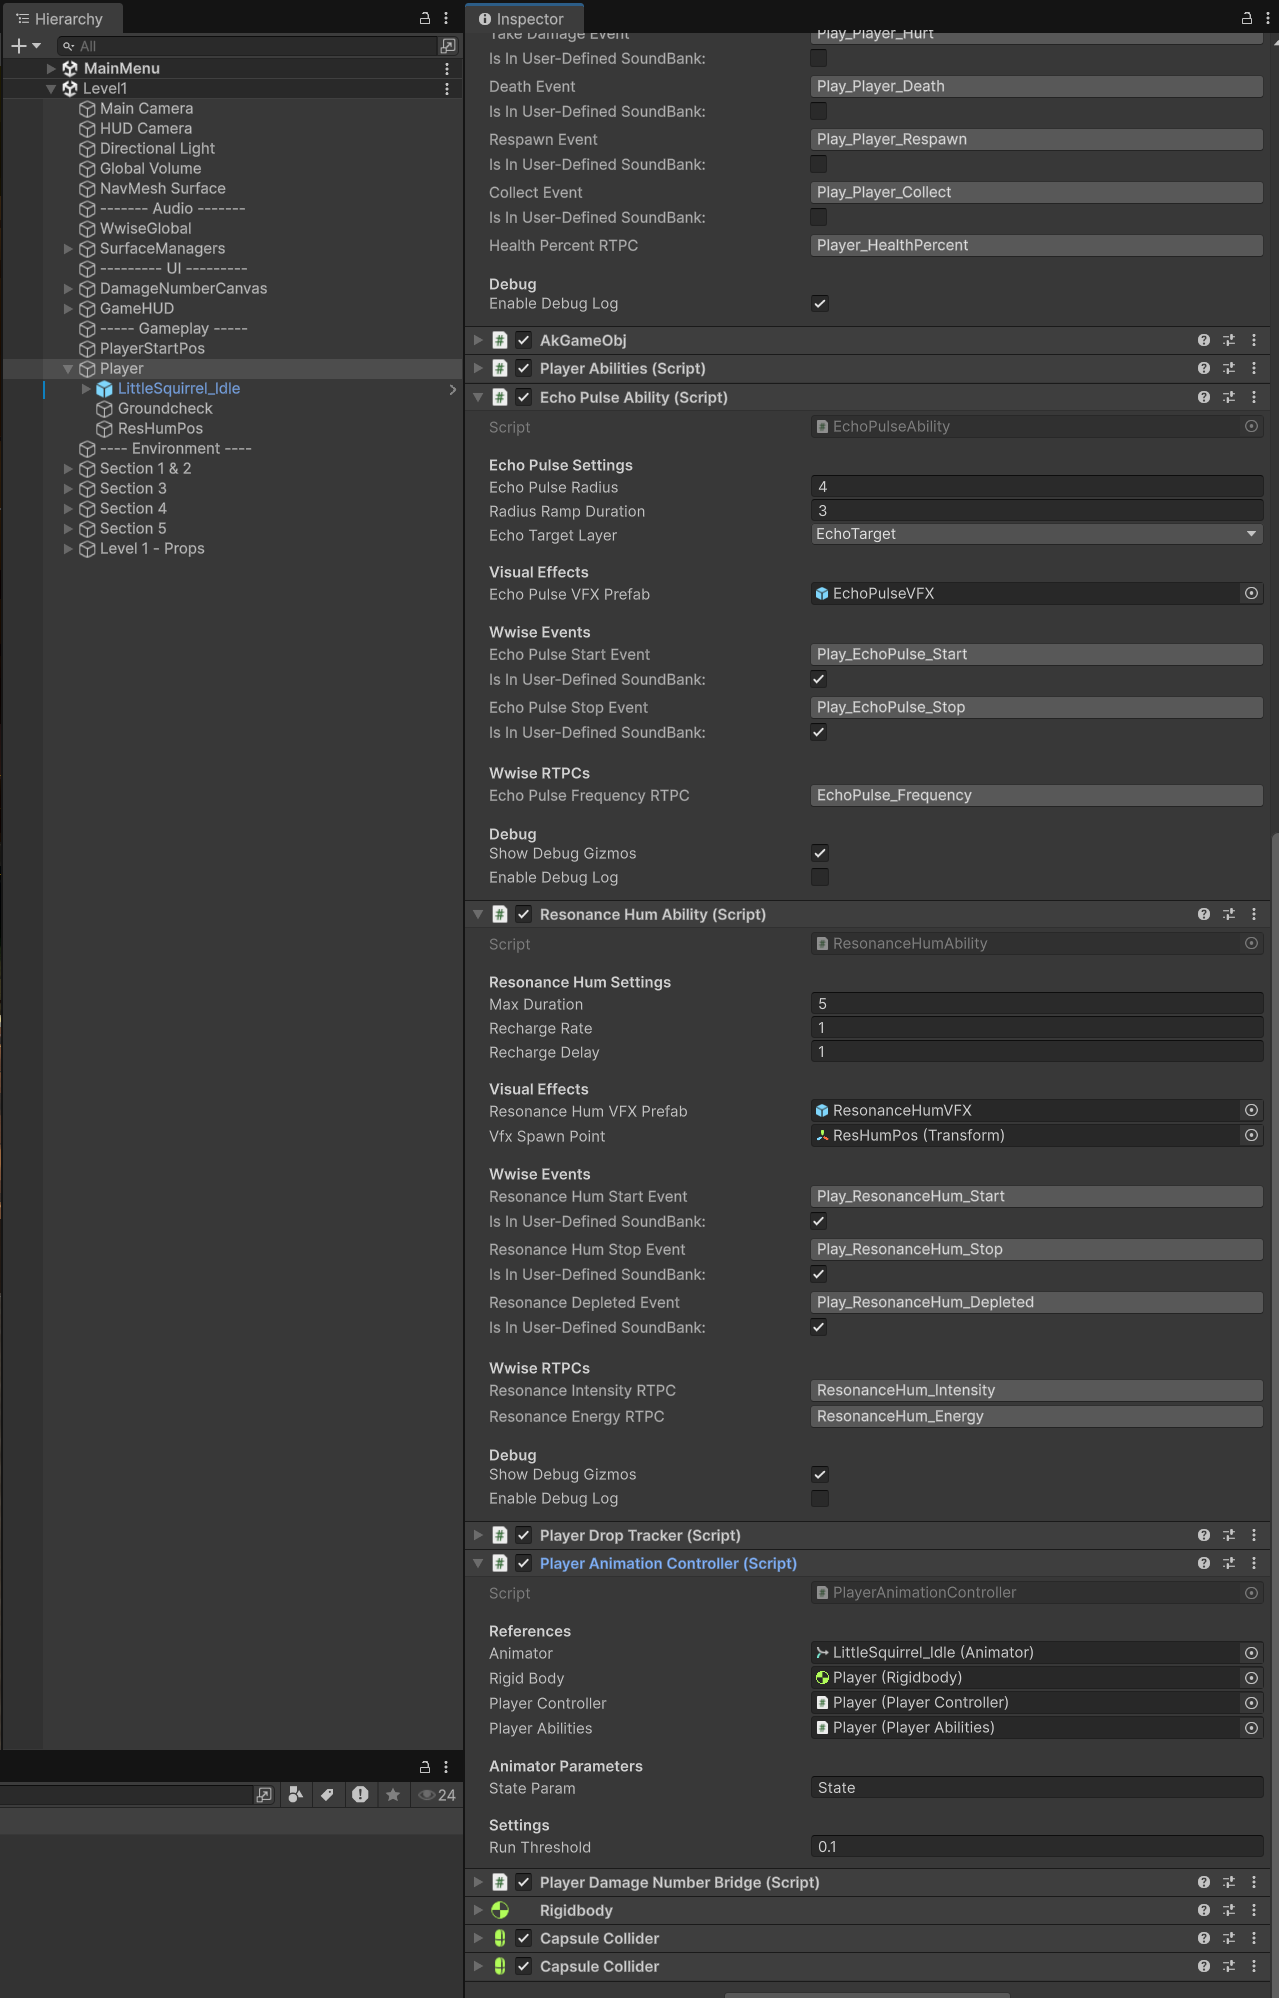Image resolution: width=1279 pixels, height=1998 pixels.
Task: Disable Enable Debug Log above the AkGameObj component
Action: (820, 303)
